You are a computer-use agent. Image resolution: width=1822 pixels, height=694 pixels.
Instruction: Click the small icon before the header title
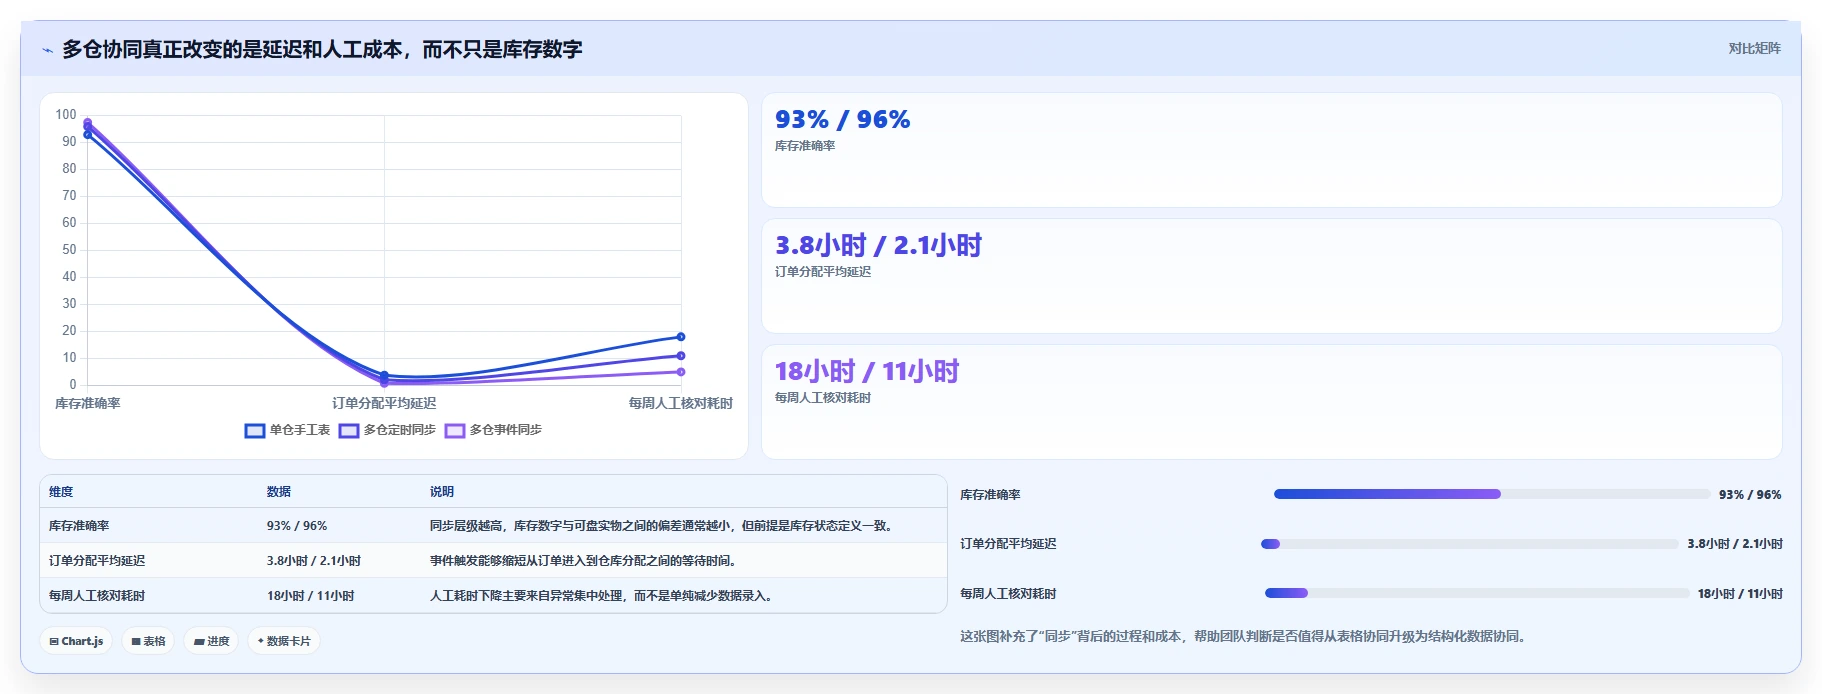point(47,50)
